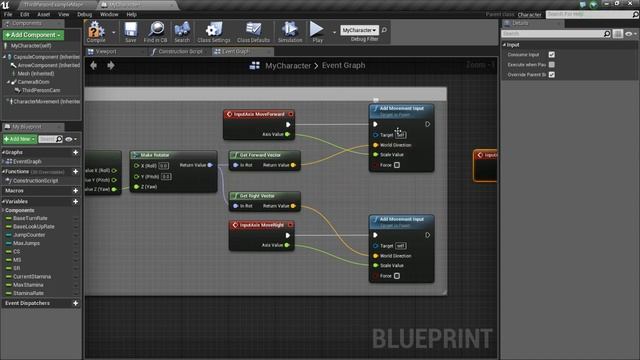
Task: Click Character parent class link
Action: (529, 15)
